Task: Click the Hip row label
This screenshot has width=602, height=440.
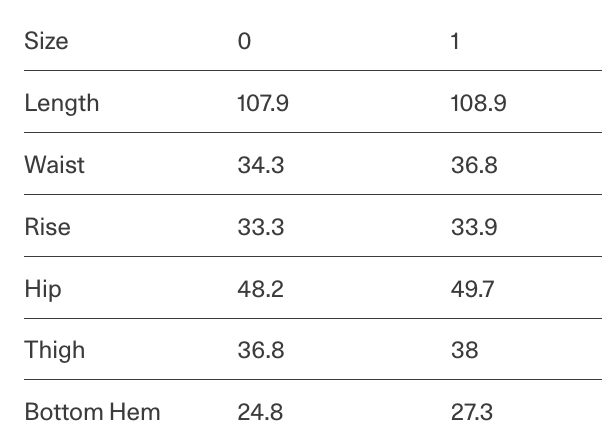Action: (x=43, y=289)
